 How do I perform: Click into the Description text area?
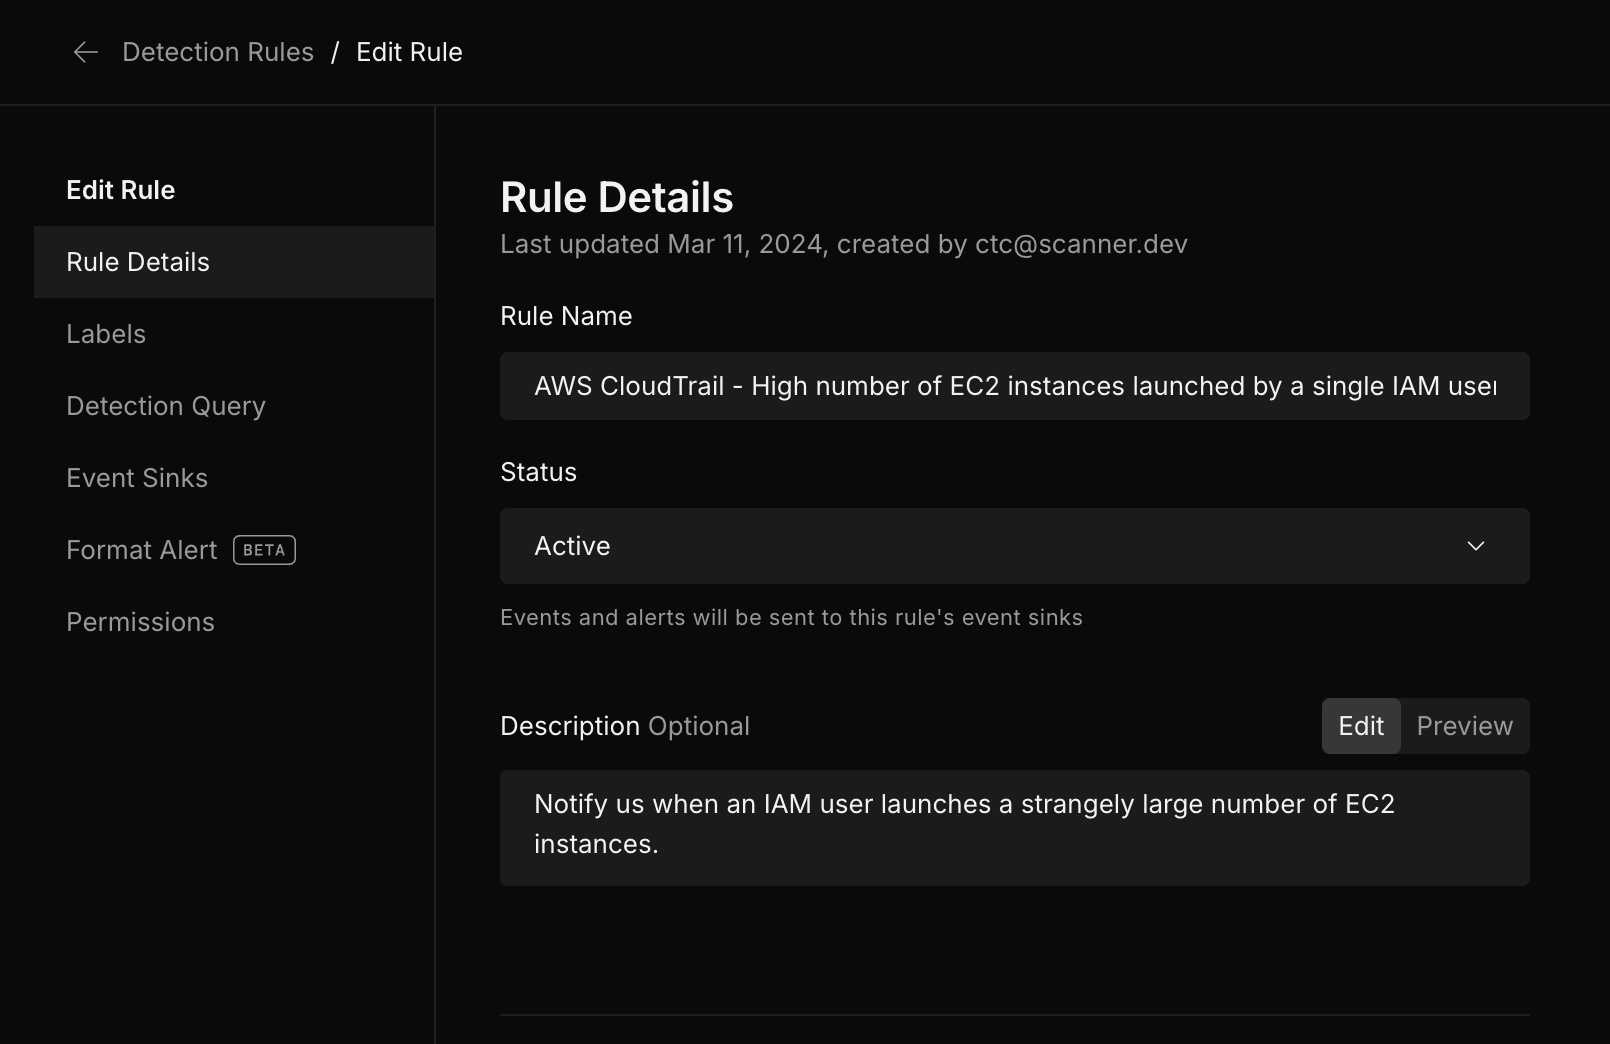[x=1014, y=827]
